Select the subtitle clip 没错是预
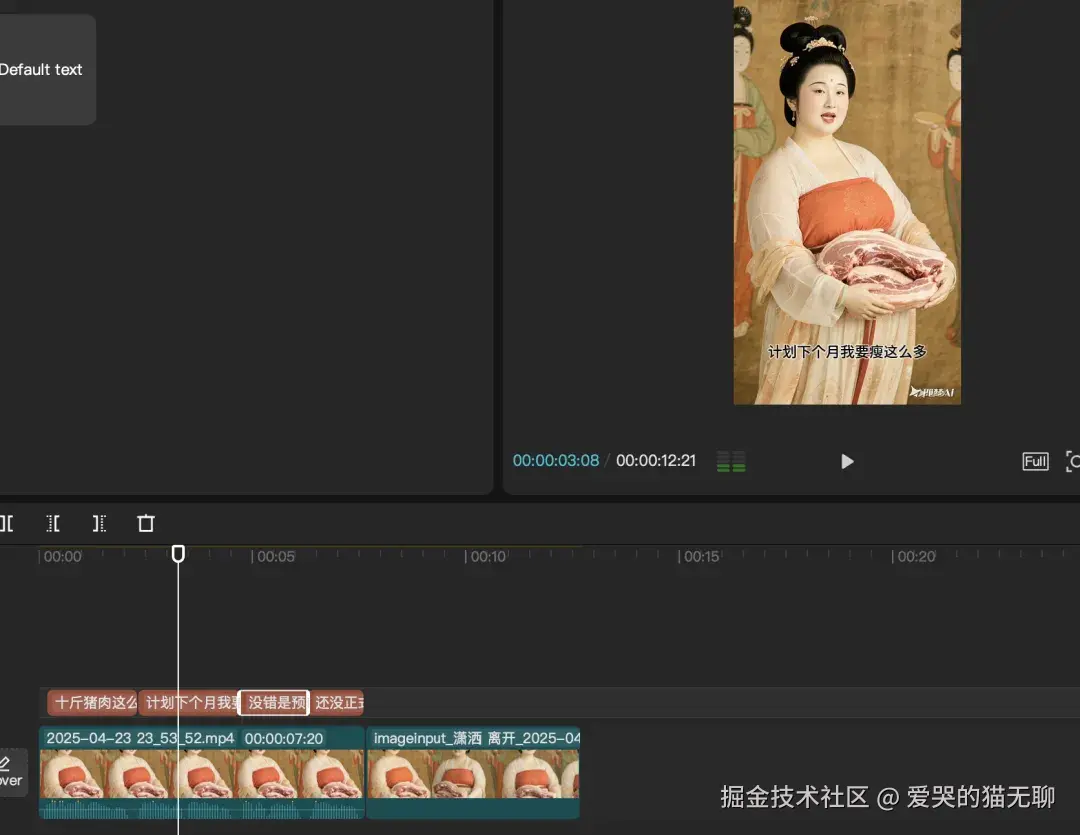 [273, 703]
